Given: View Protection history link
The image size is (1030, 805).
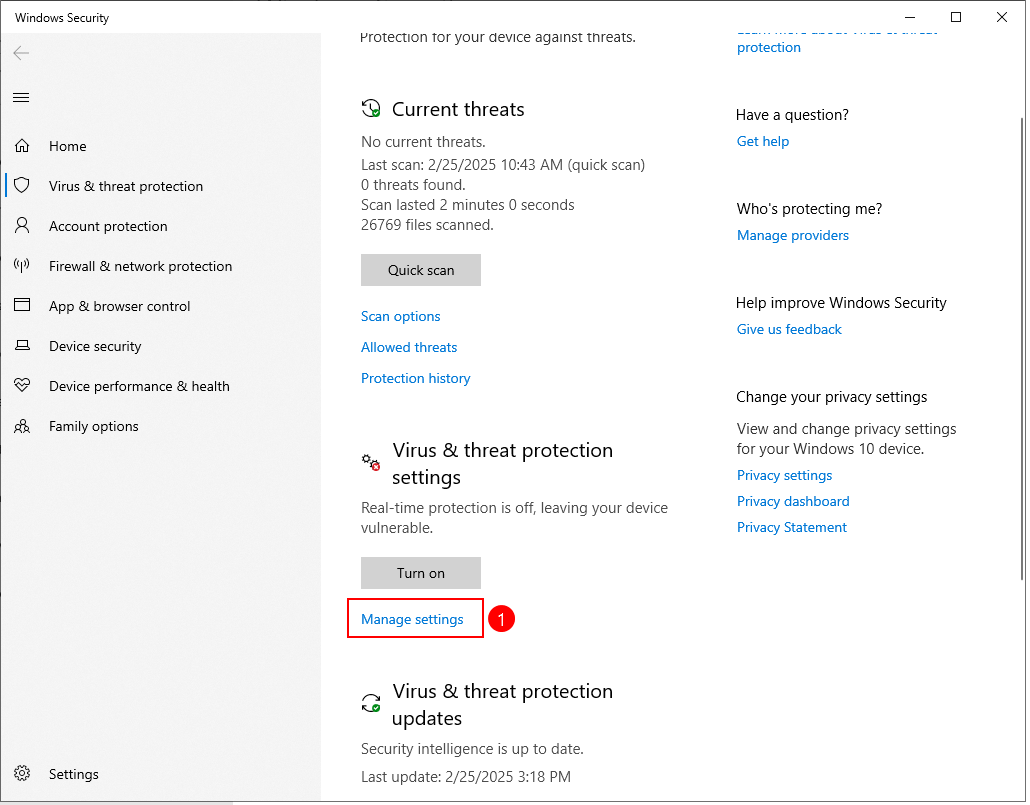Looking at the screenshot, I should tap(416, 379).
